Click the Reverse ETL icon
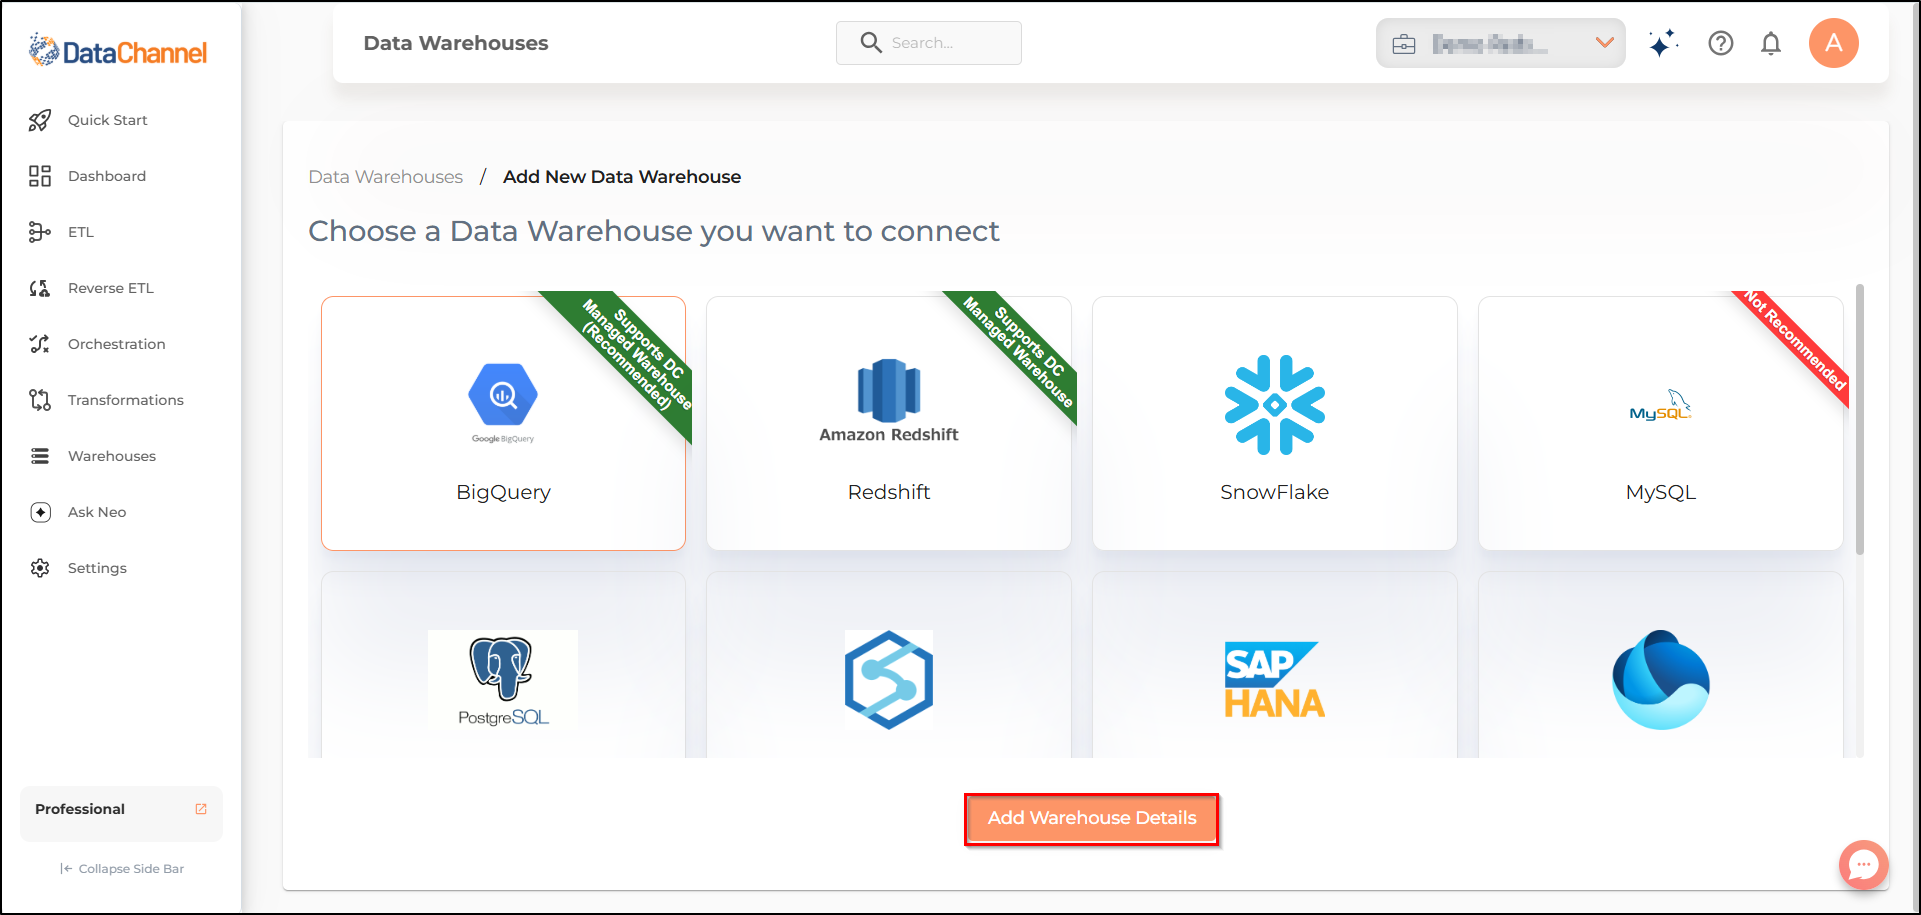 pos(40,288)
